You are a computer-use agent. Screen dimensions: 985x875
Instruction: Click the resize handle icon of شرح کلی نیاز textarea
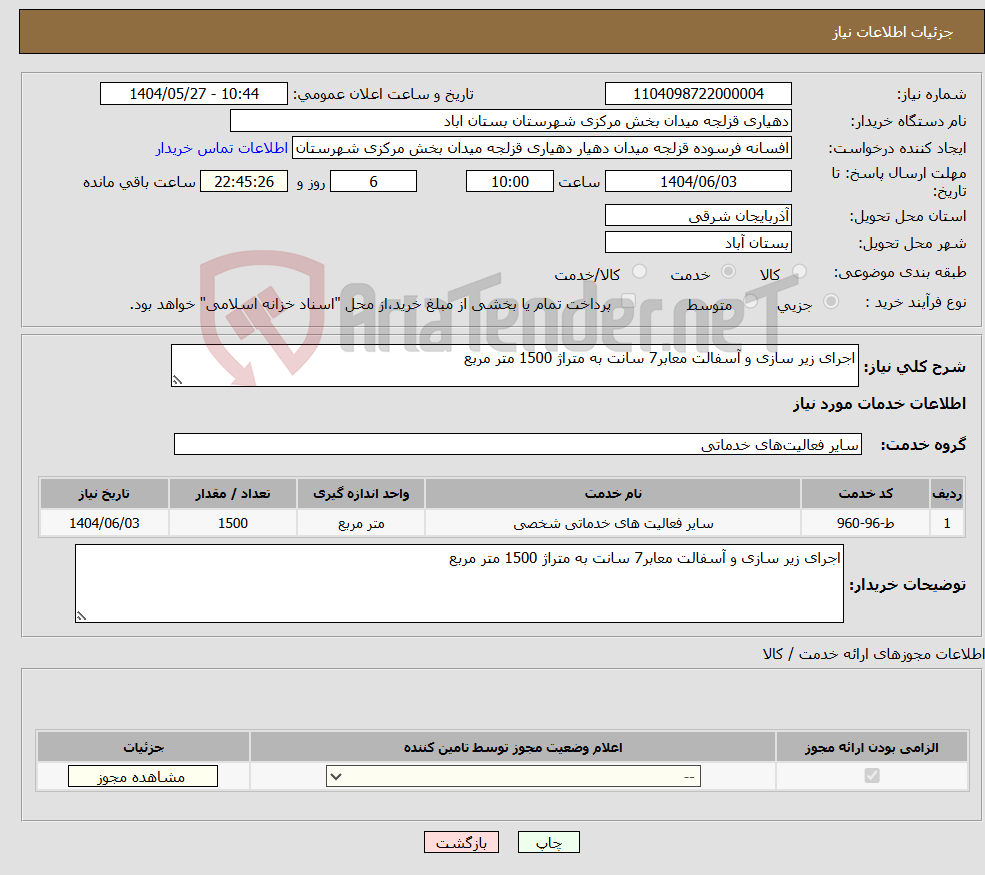pos(178,379)
